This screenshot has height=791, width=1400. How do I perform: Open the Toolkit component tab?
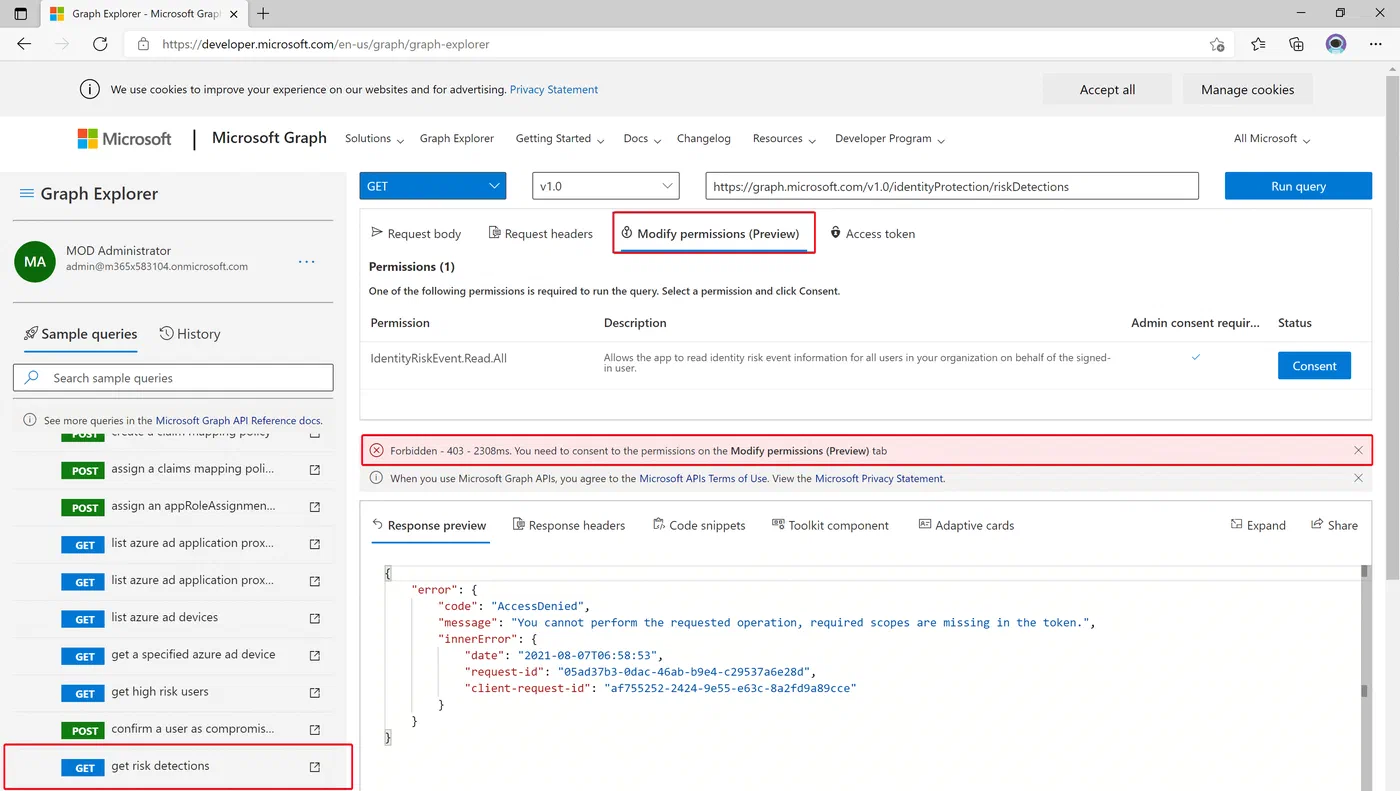[830, 525]
